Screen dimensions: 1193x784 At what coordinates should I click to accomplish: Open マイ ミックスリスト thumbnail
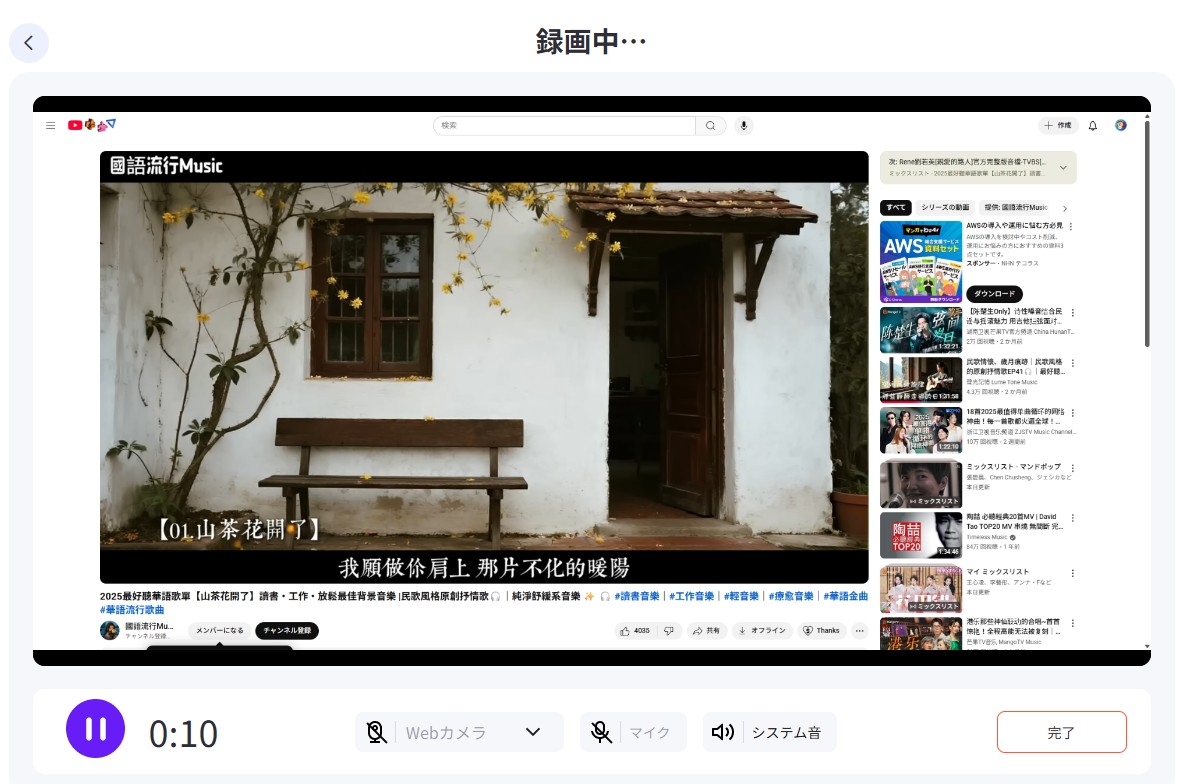(x=921, y=589)
